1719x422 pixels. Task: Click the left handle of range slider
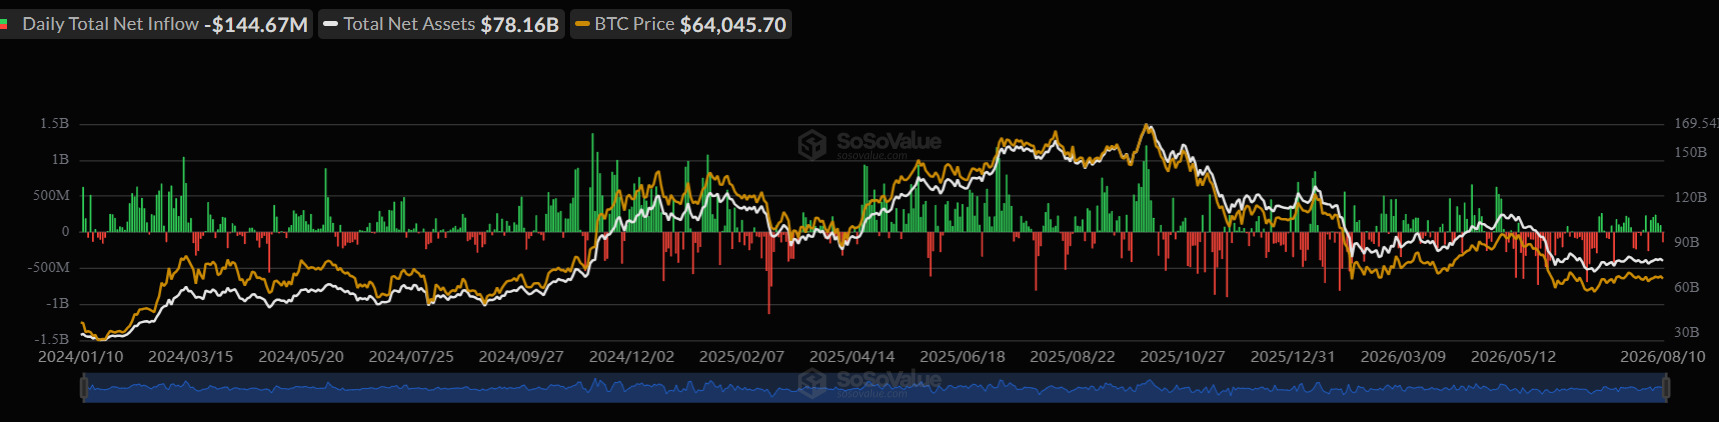coord(84,388)
